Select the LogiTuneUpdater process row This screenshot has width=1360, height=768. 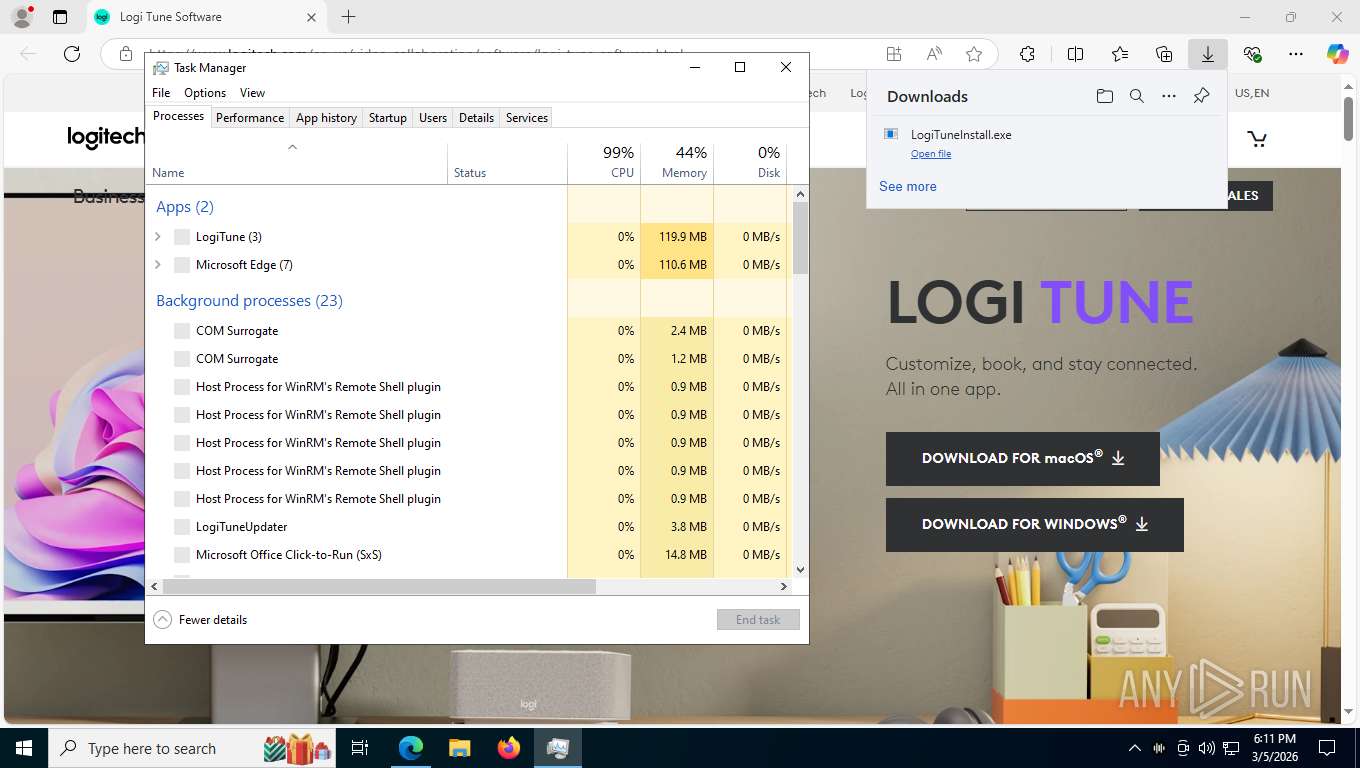click(x=470, y=527)
